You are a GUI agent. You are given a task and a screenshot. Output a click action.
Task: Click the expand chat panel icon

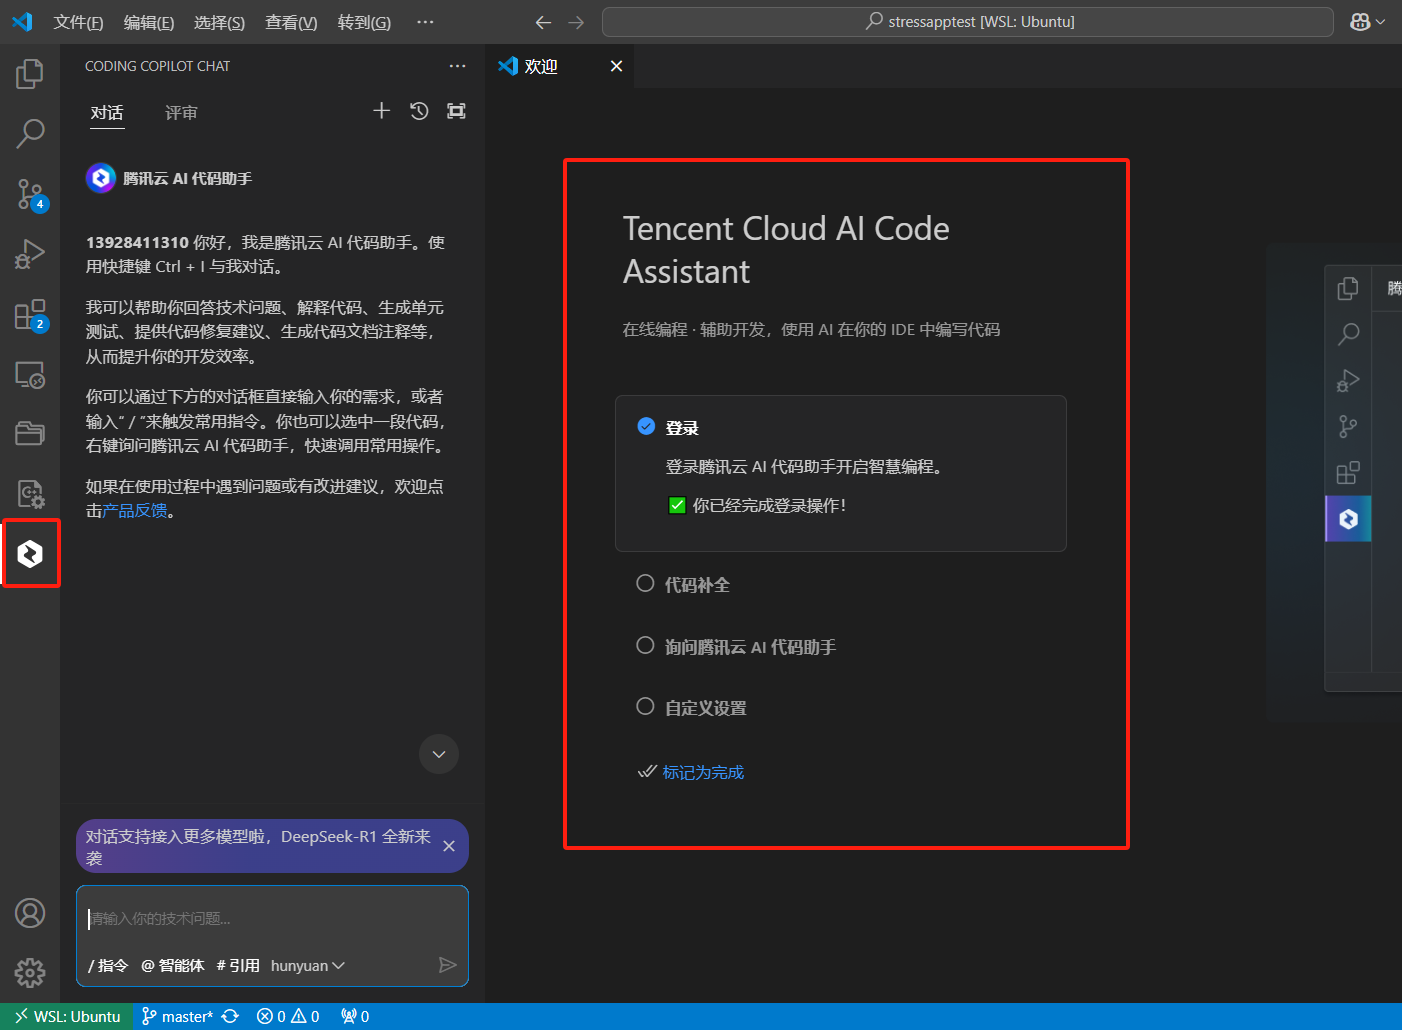click(456, 111)
